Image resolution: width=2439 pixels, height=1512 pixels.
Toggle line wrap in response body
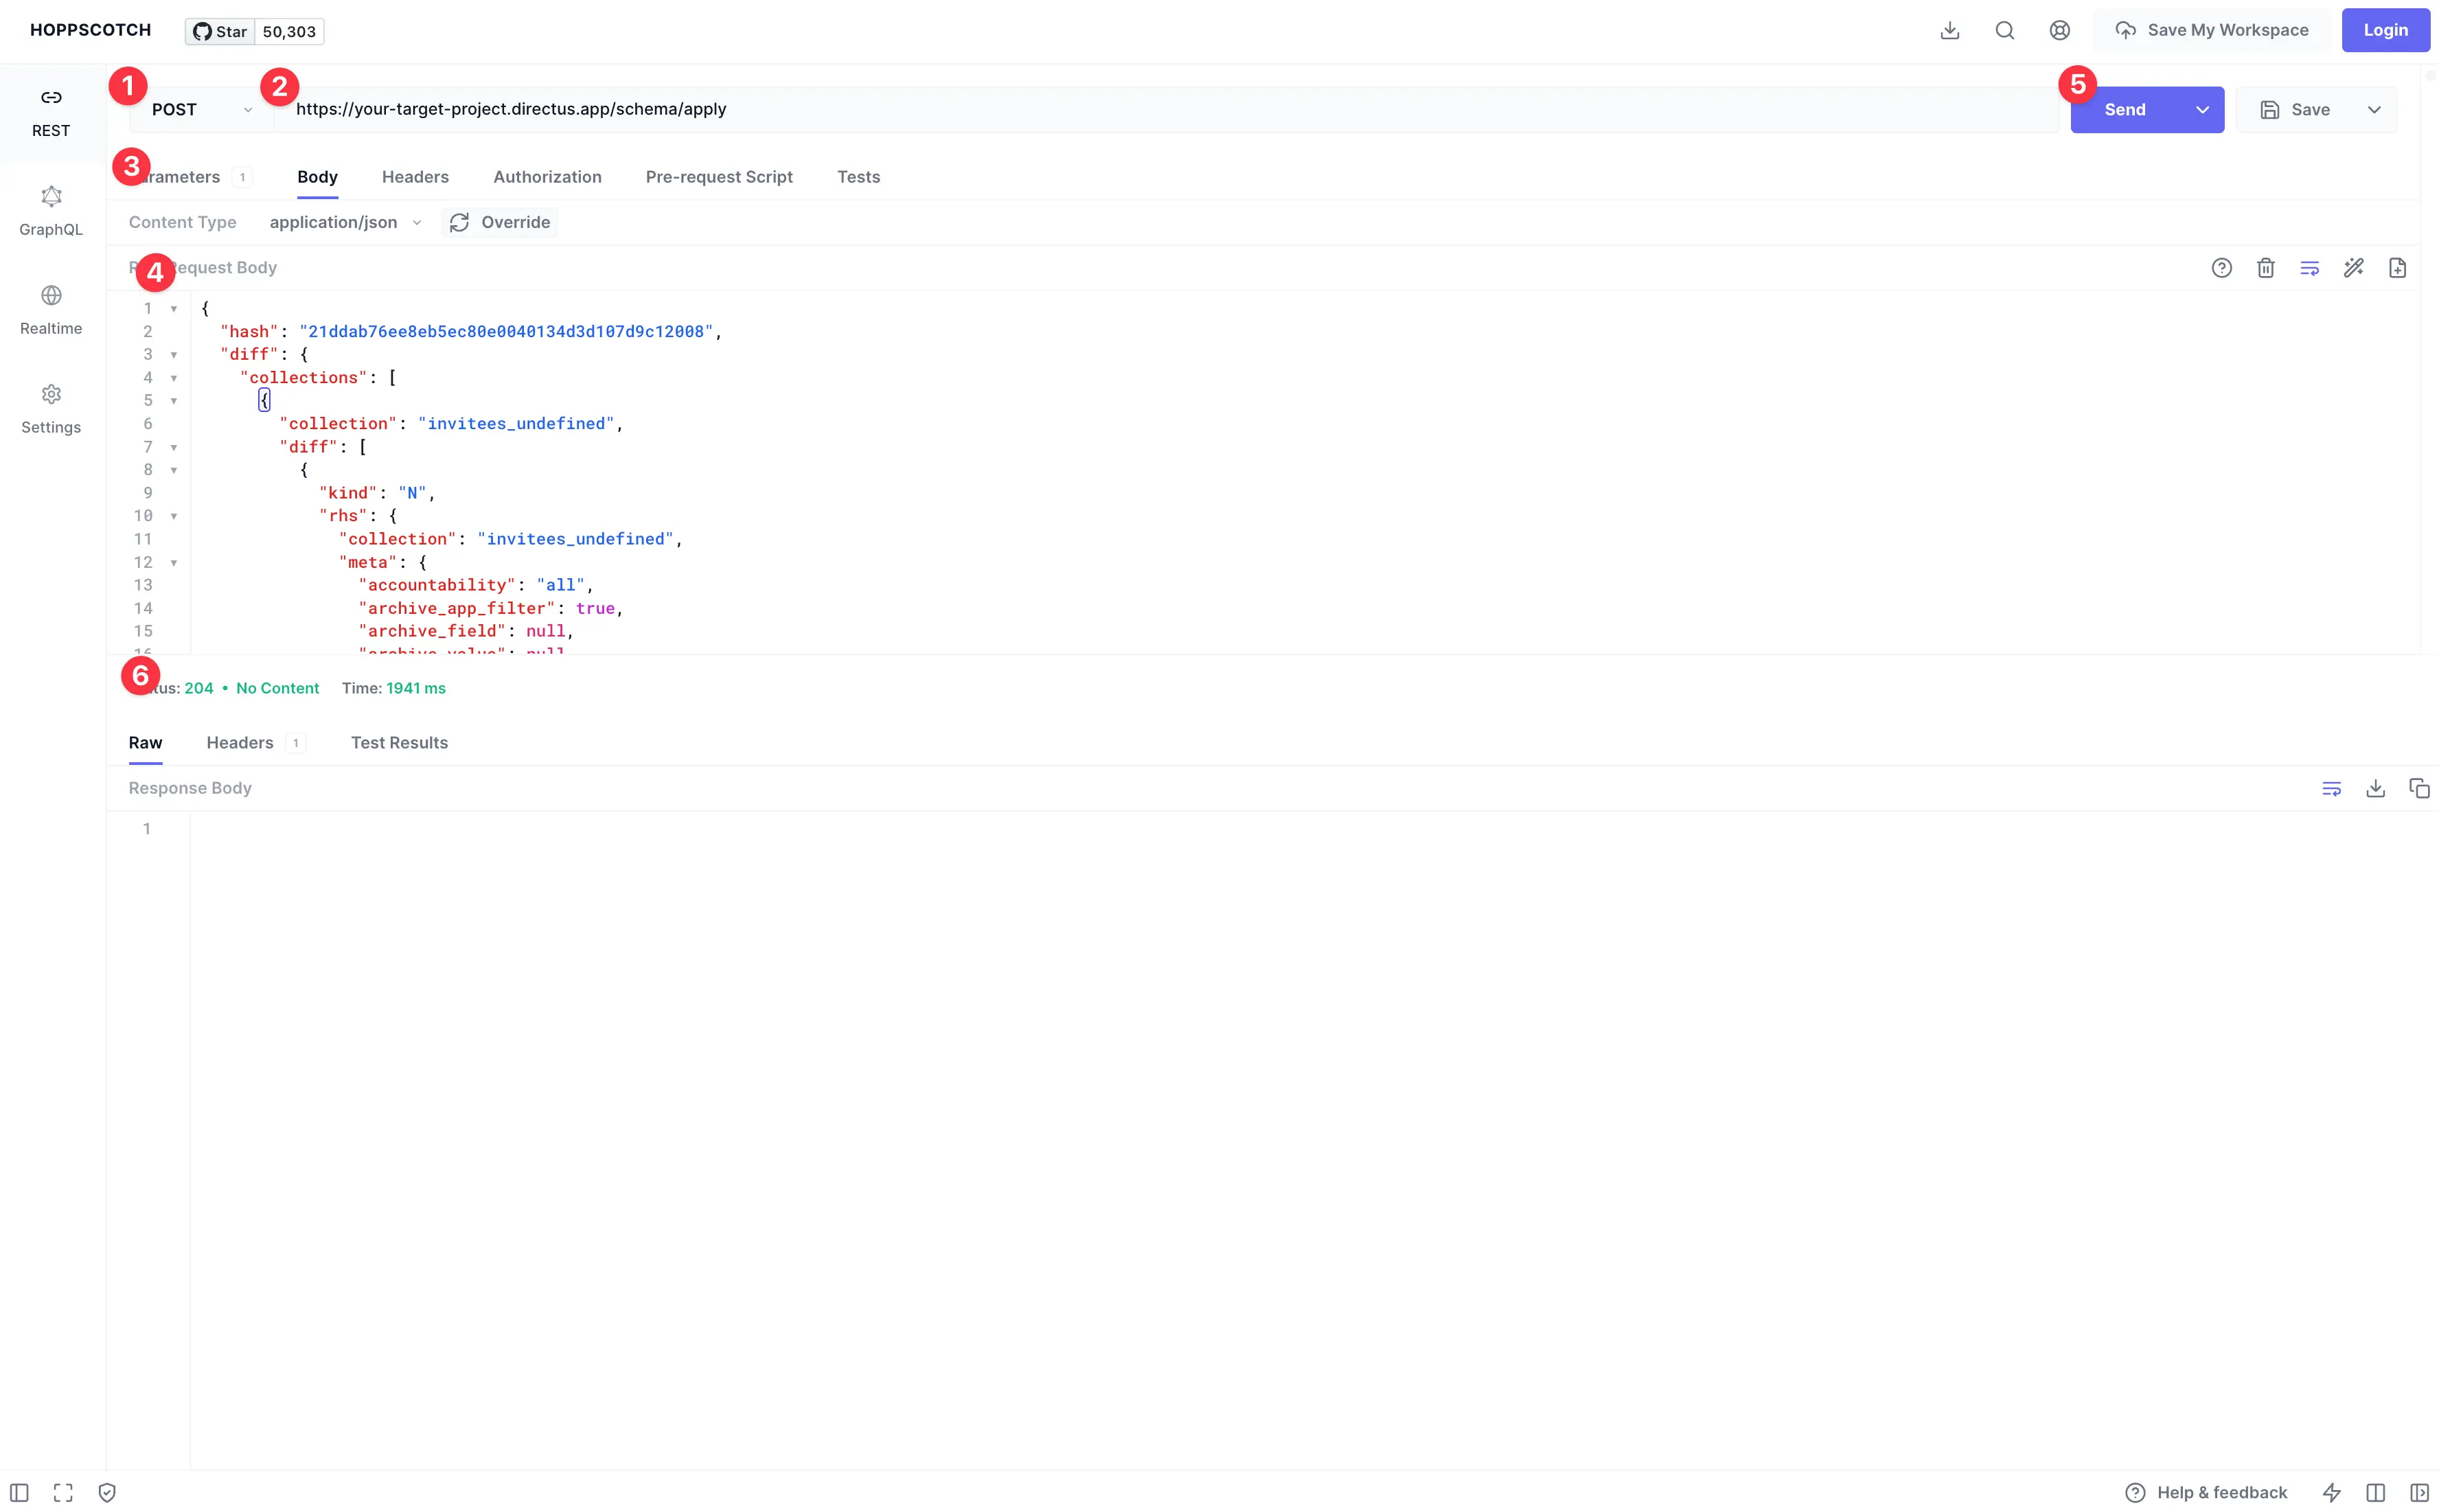pyautogui.click(x=2331, y=788)
